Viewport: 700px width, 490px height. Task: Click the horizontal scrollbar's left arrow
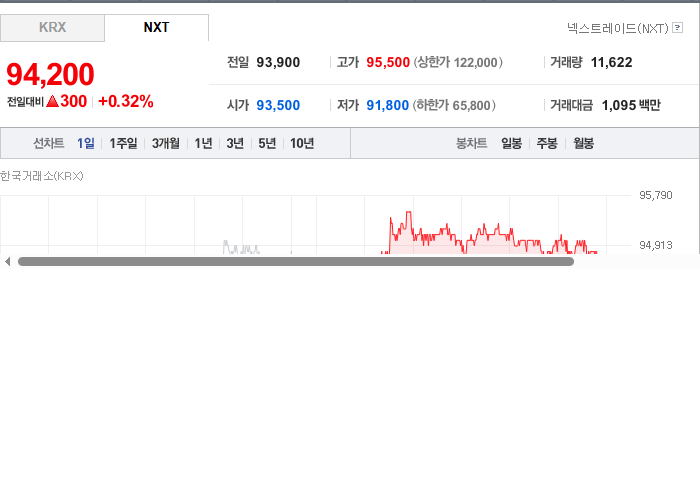pos(7,262)
